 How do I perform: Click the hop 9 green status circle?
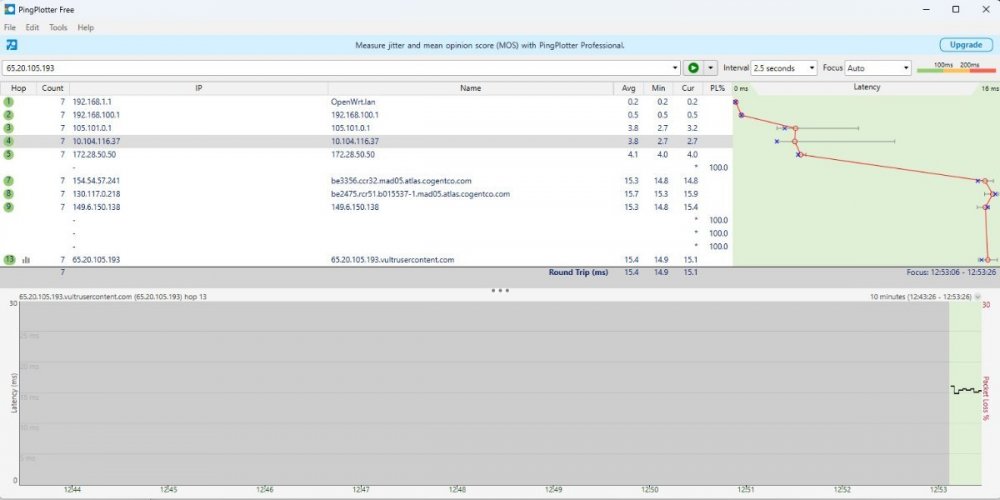pyautogui.click(x=9, y=207)
